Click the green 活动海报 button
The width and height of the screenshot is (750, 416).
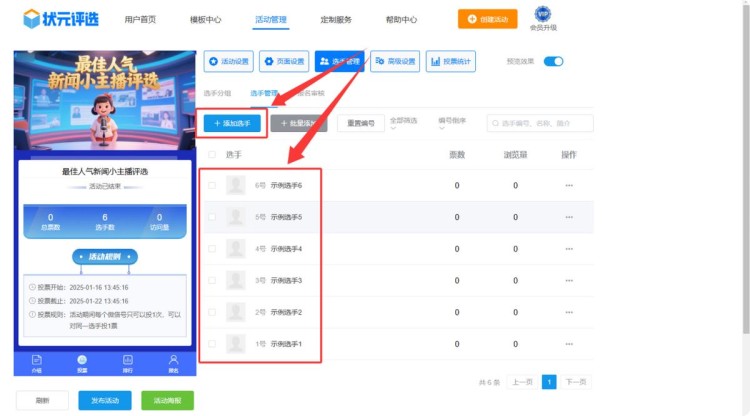(x=167, y=400)
